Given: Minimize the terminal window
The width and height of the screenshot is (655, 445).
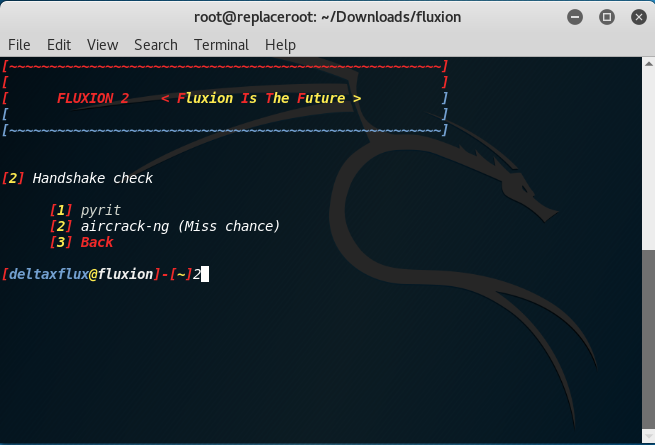Looking at the screenshot, I should tap(575, 17).
